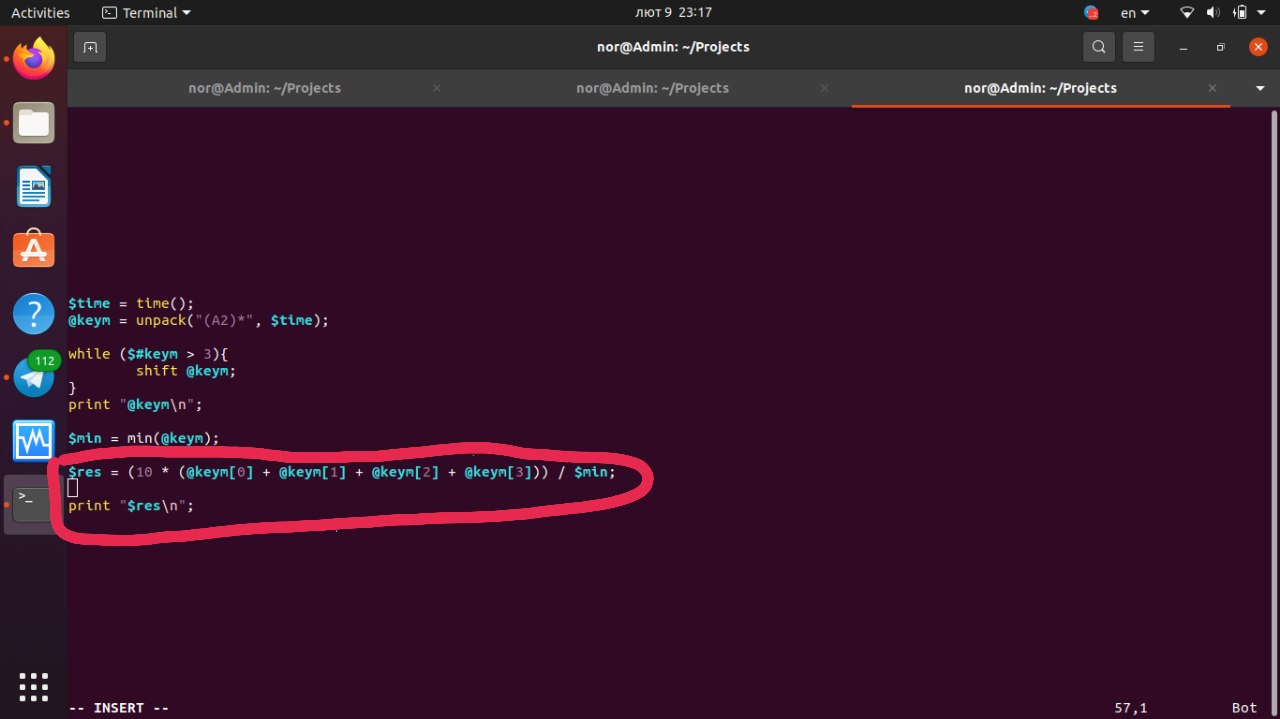The height and width of the screenshot is (719, 1280).
Task: Open the Help icon in dock
Action: tap(33, 313)
